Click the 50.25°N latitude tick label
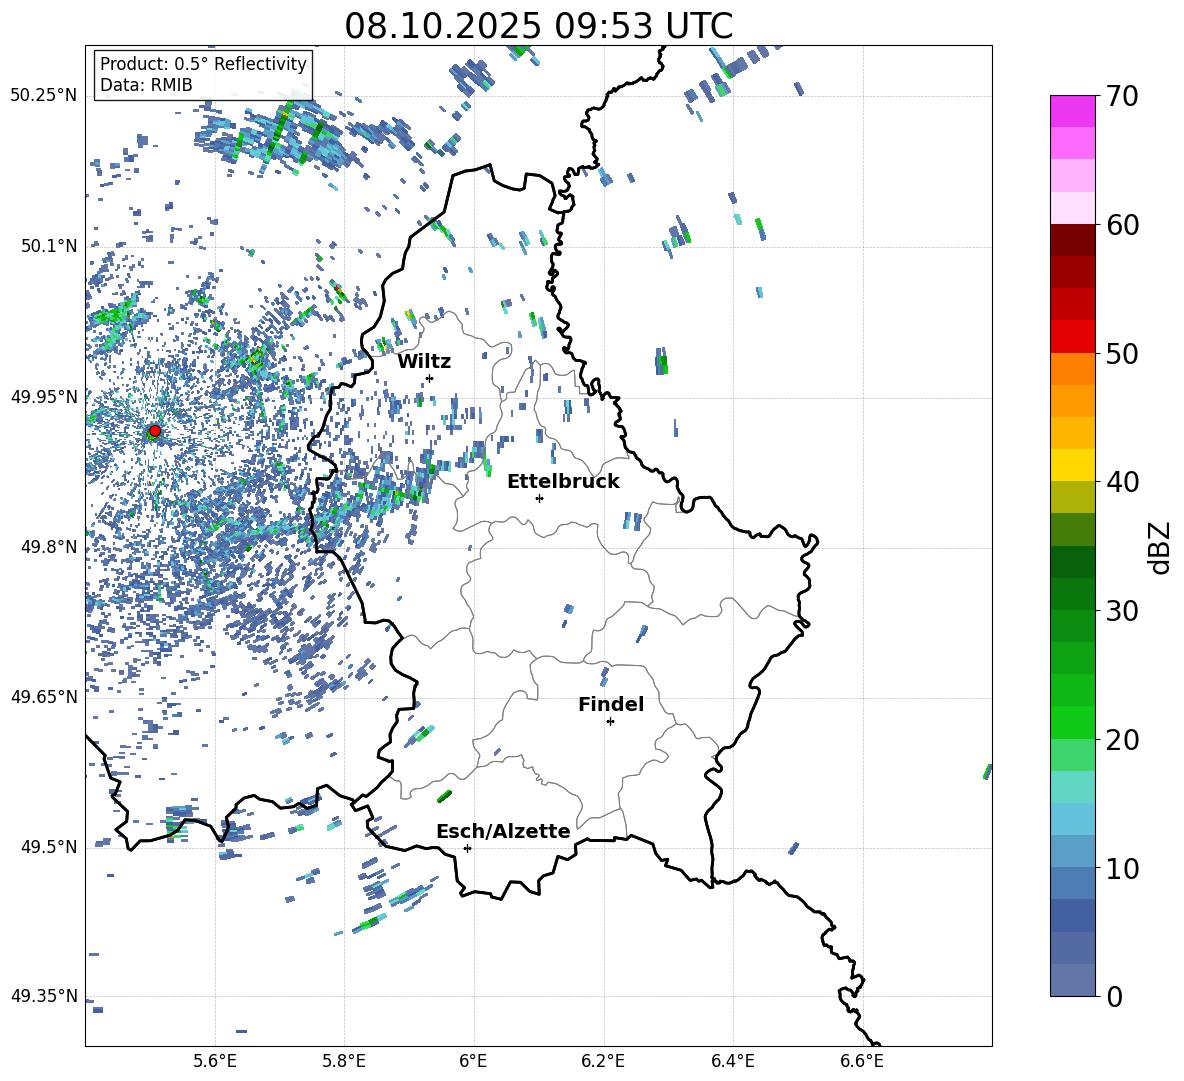Image resolution: width=1184 pixels, height=1081 pixels. coord(43,95)
